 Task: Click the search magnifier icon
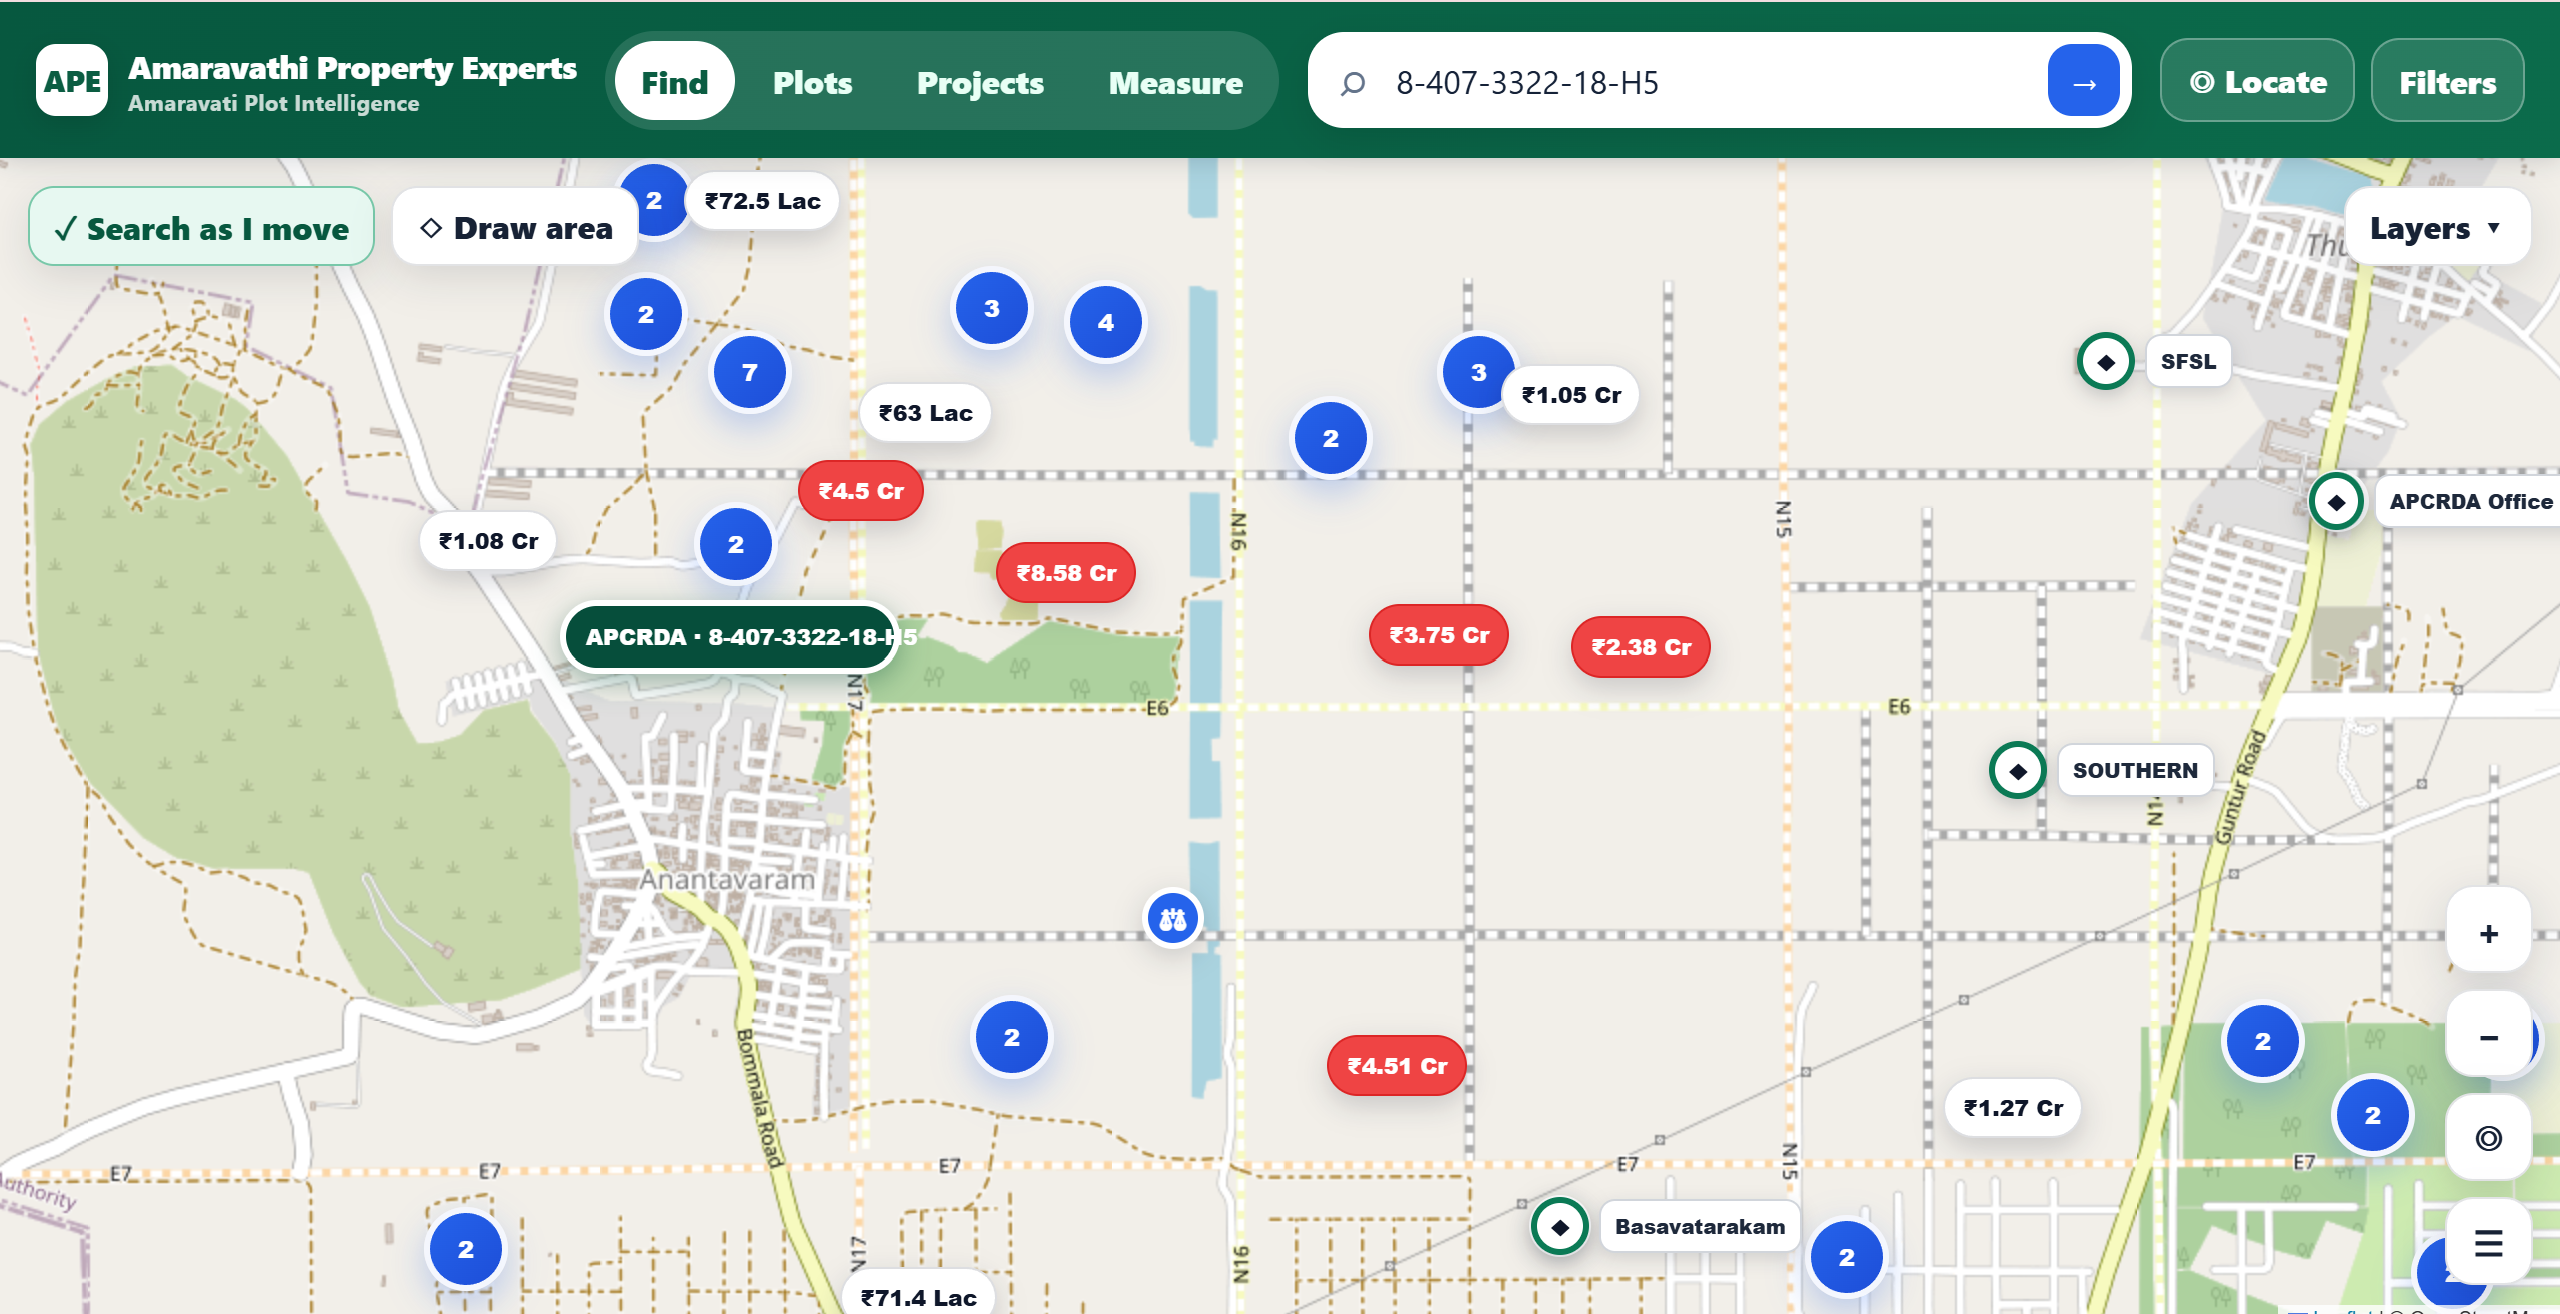(x=1353, y=83)
